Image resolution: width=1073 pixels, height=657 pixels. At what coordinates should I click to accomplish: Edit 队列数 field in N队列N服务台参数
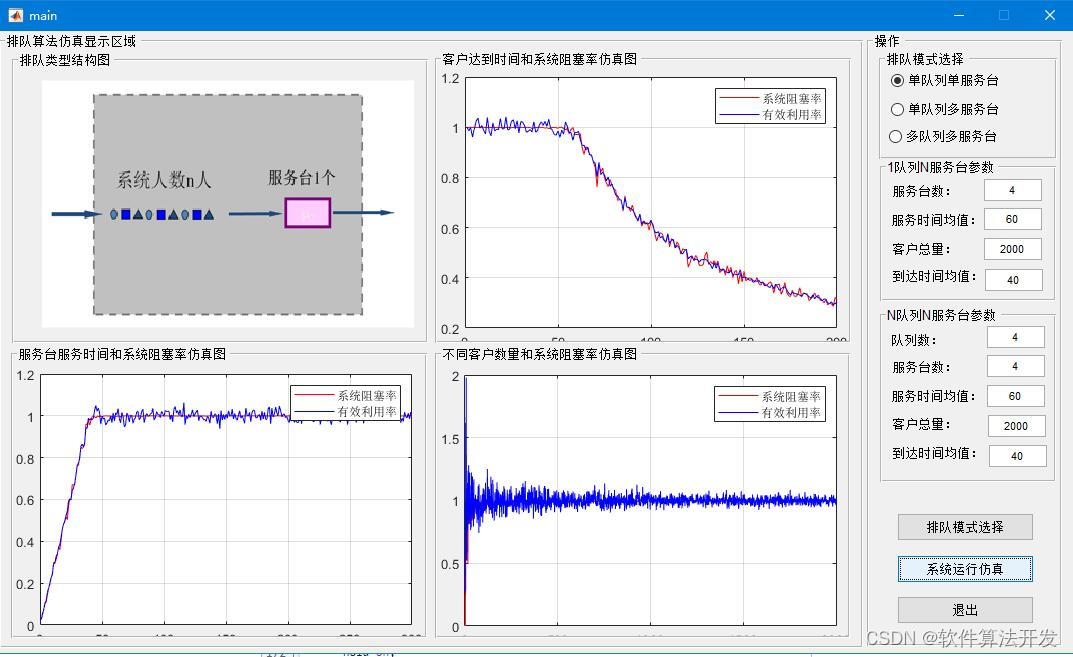coord(1016,337)
